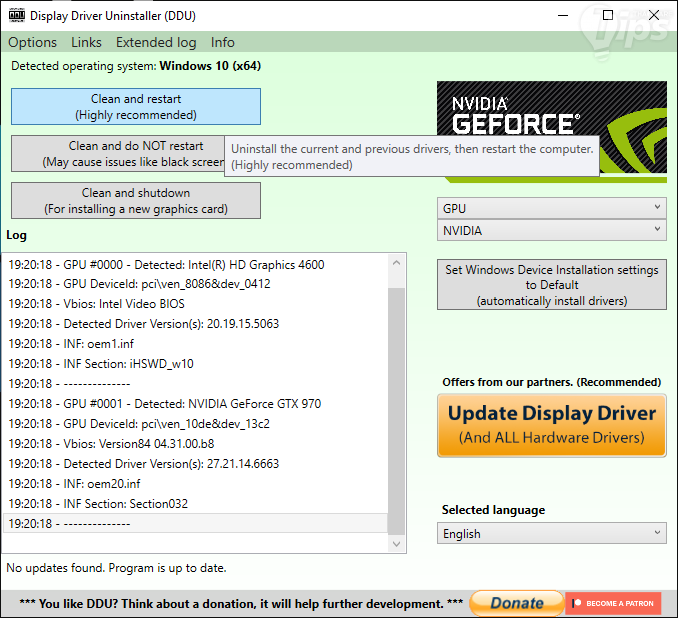The width and height of the screenshot is (678, 618).
Task: Select log line INF Section: Section032
Action: (x=195, y=503)
